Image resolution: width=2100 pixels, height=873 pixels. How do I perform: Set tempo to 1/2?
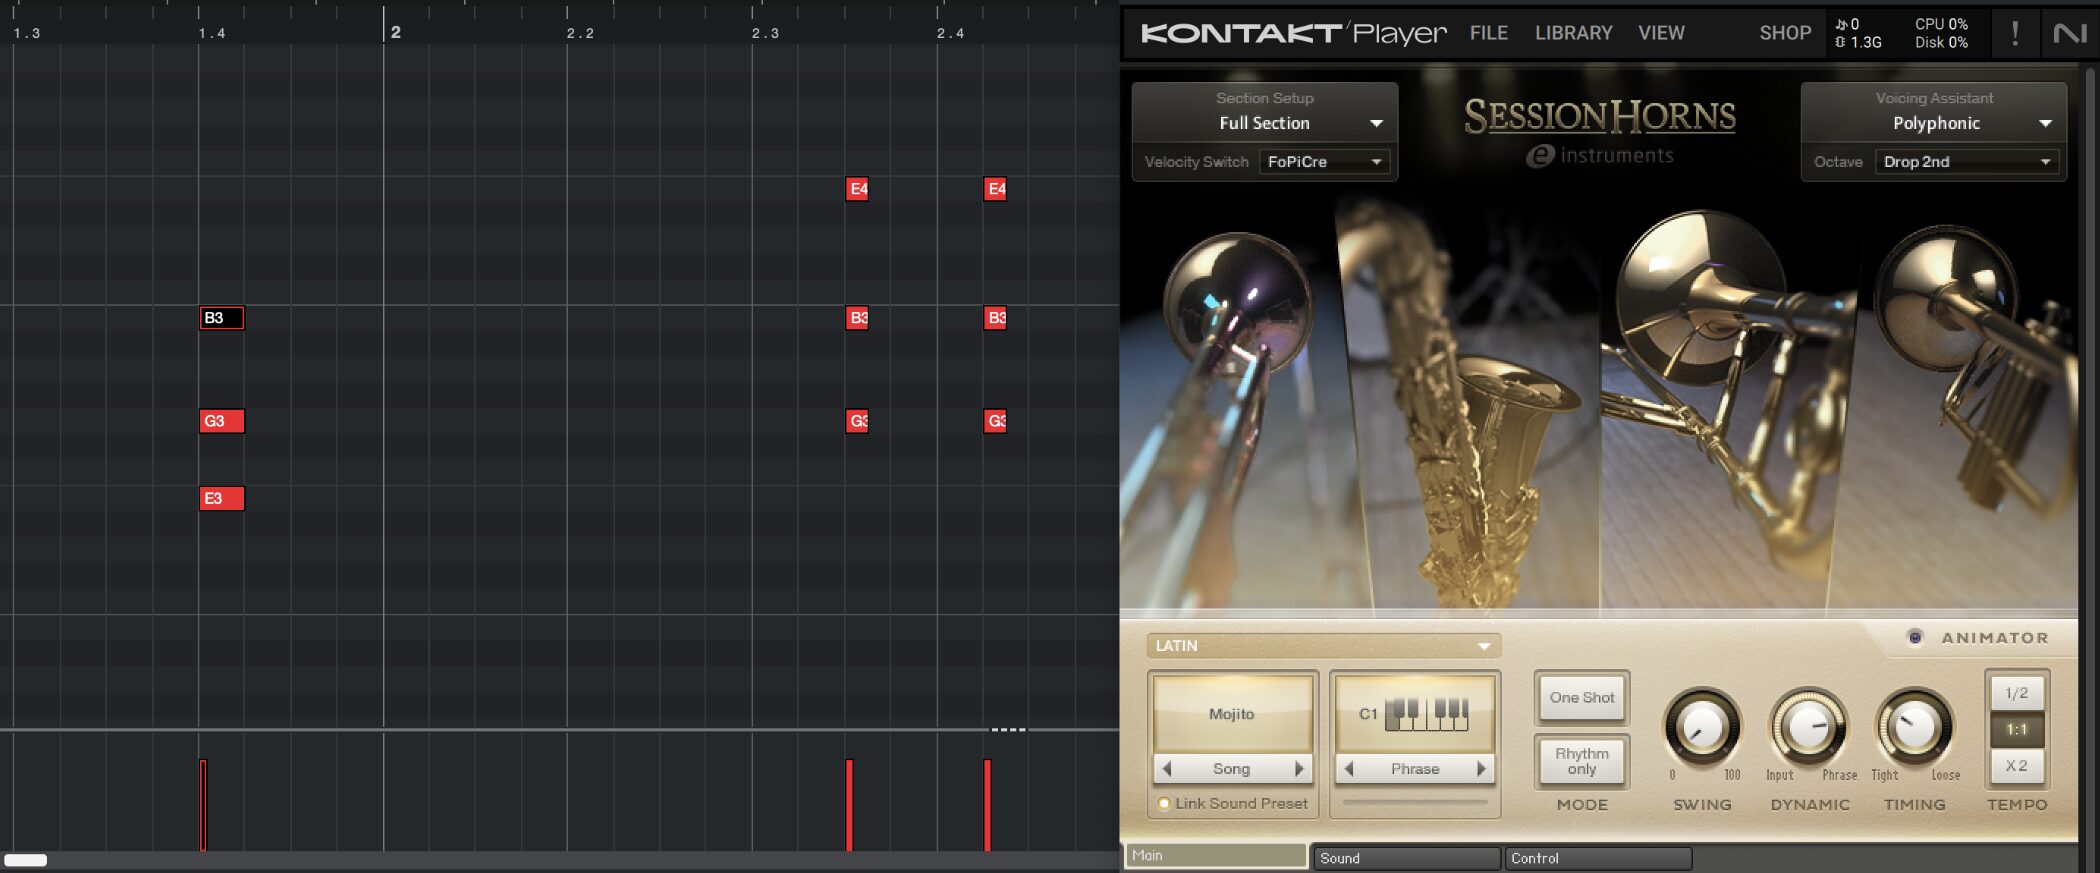tap(2016, 693)
